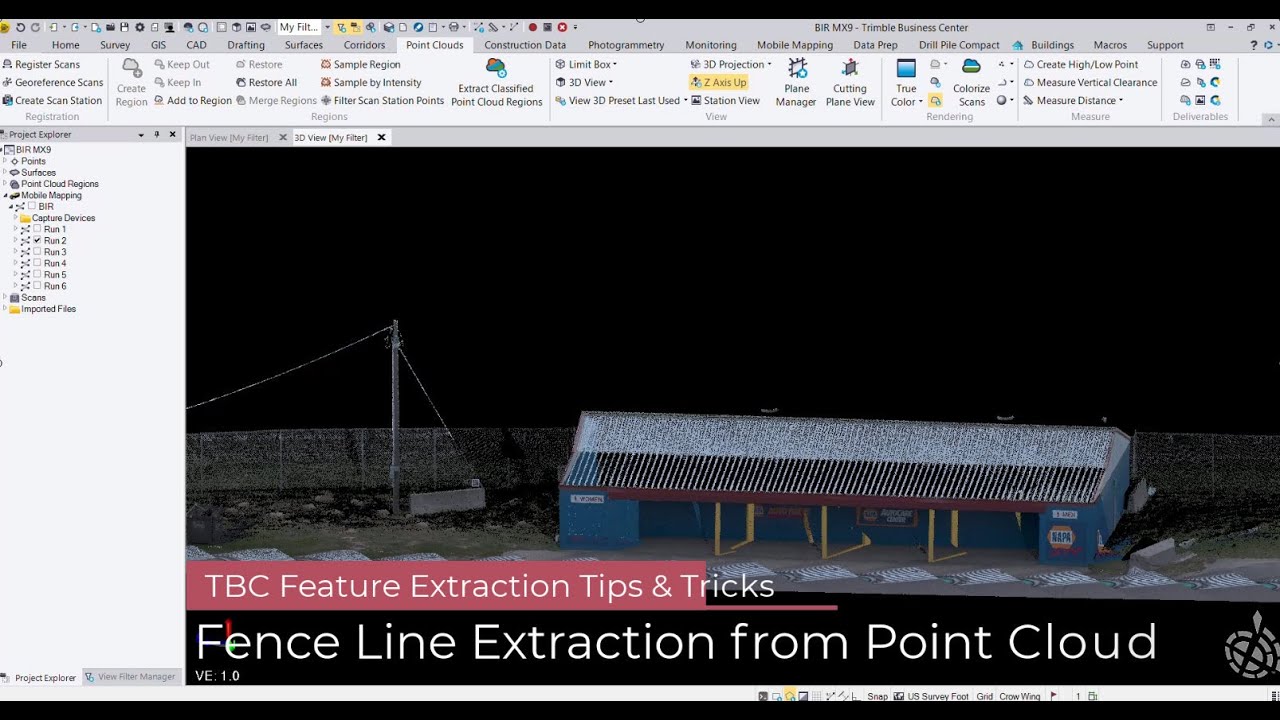The height and width of the screenshot is (720, 1280).
Task: Click Filter Scan Station Points
Action: click(382, 100)
